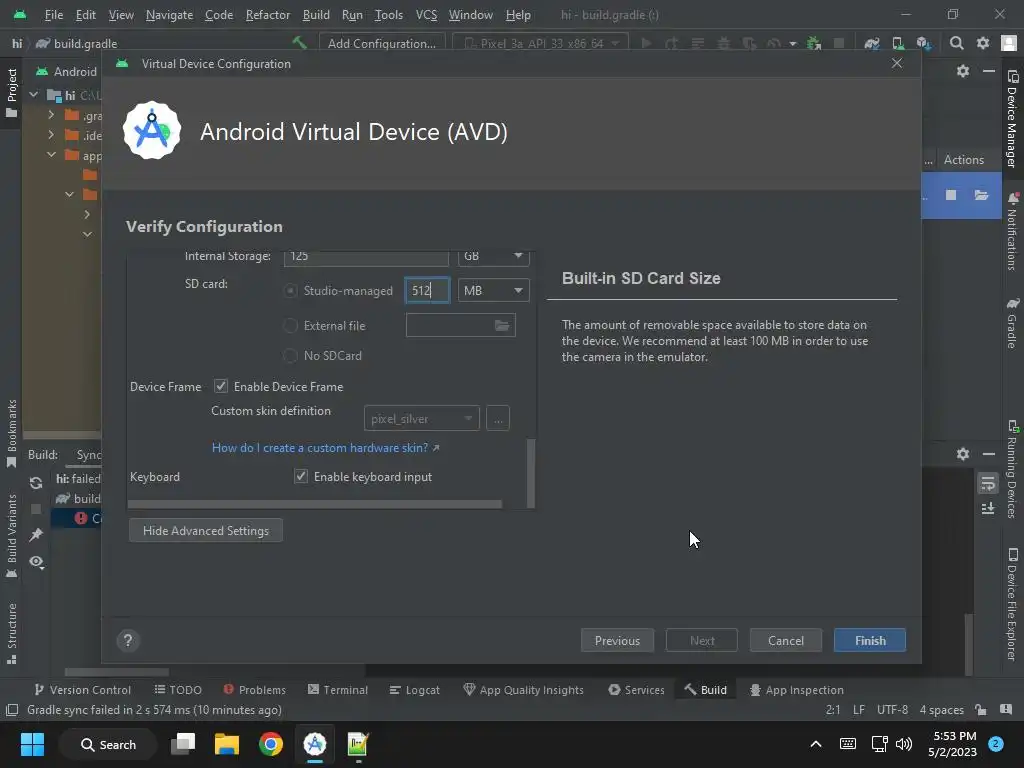The width and height of the screenshot is (1024, 768).
Task: Toggle soft-wrap icon in Build output
Action: 987,483
